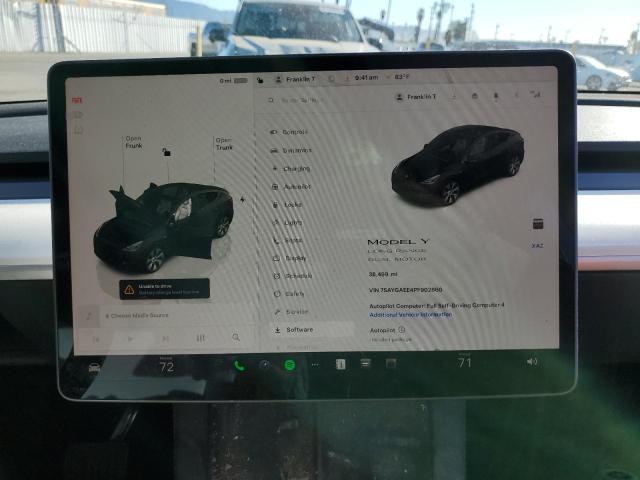Open the green Phone app
The width and height of the screenshot is (640, 480).
point(239,365)
